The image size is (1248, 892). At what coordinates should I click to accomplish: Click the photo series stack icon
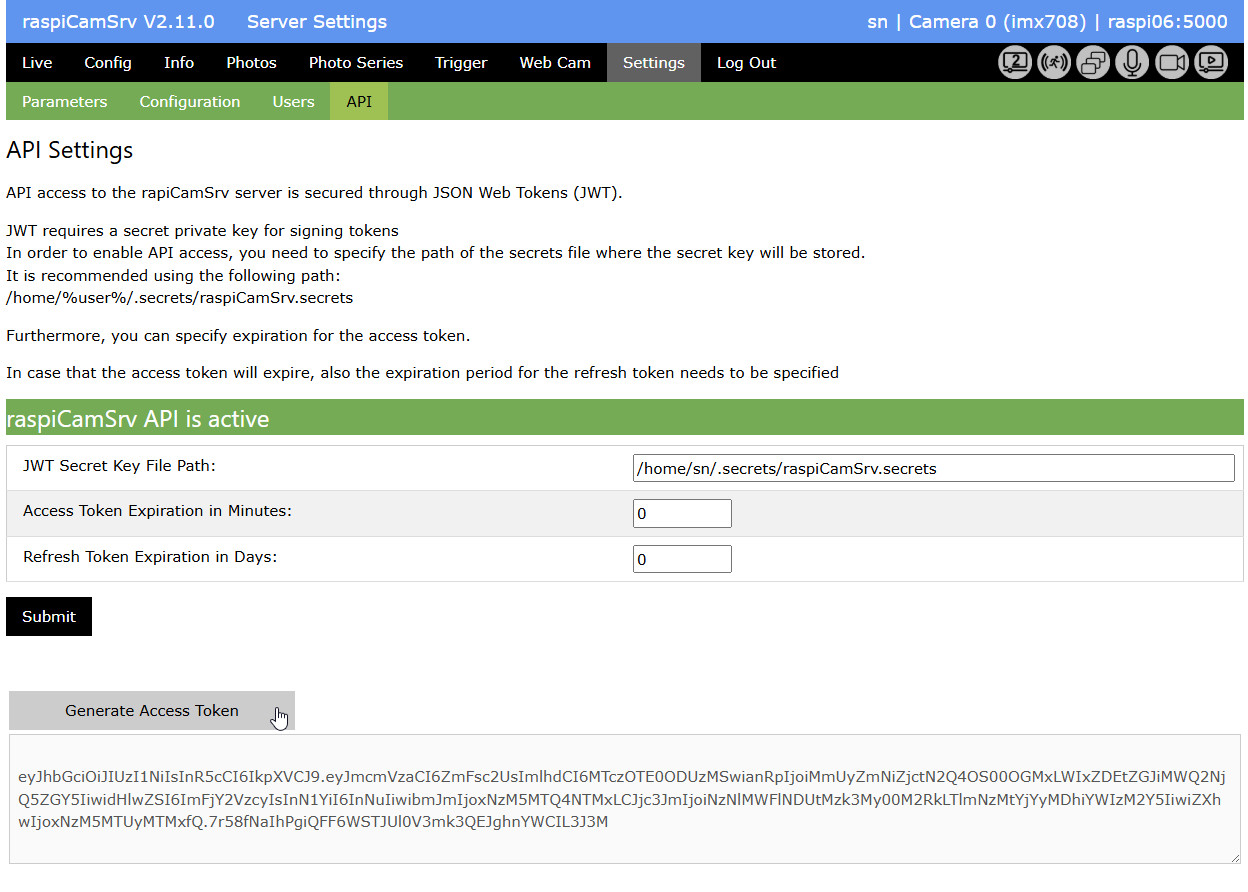(1093, 62)
